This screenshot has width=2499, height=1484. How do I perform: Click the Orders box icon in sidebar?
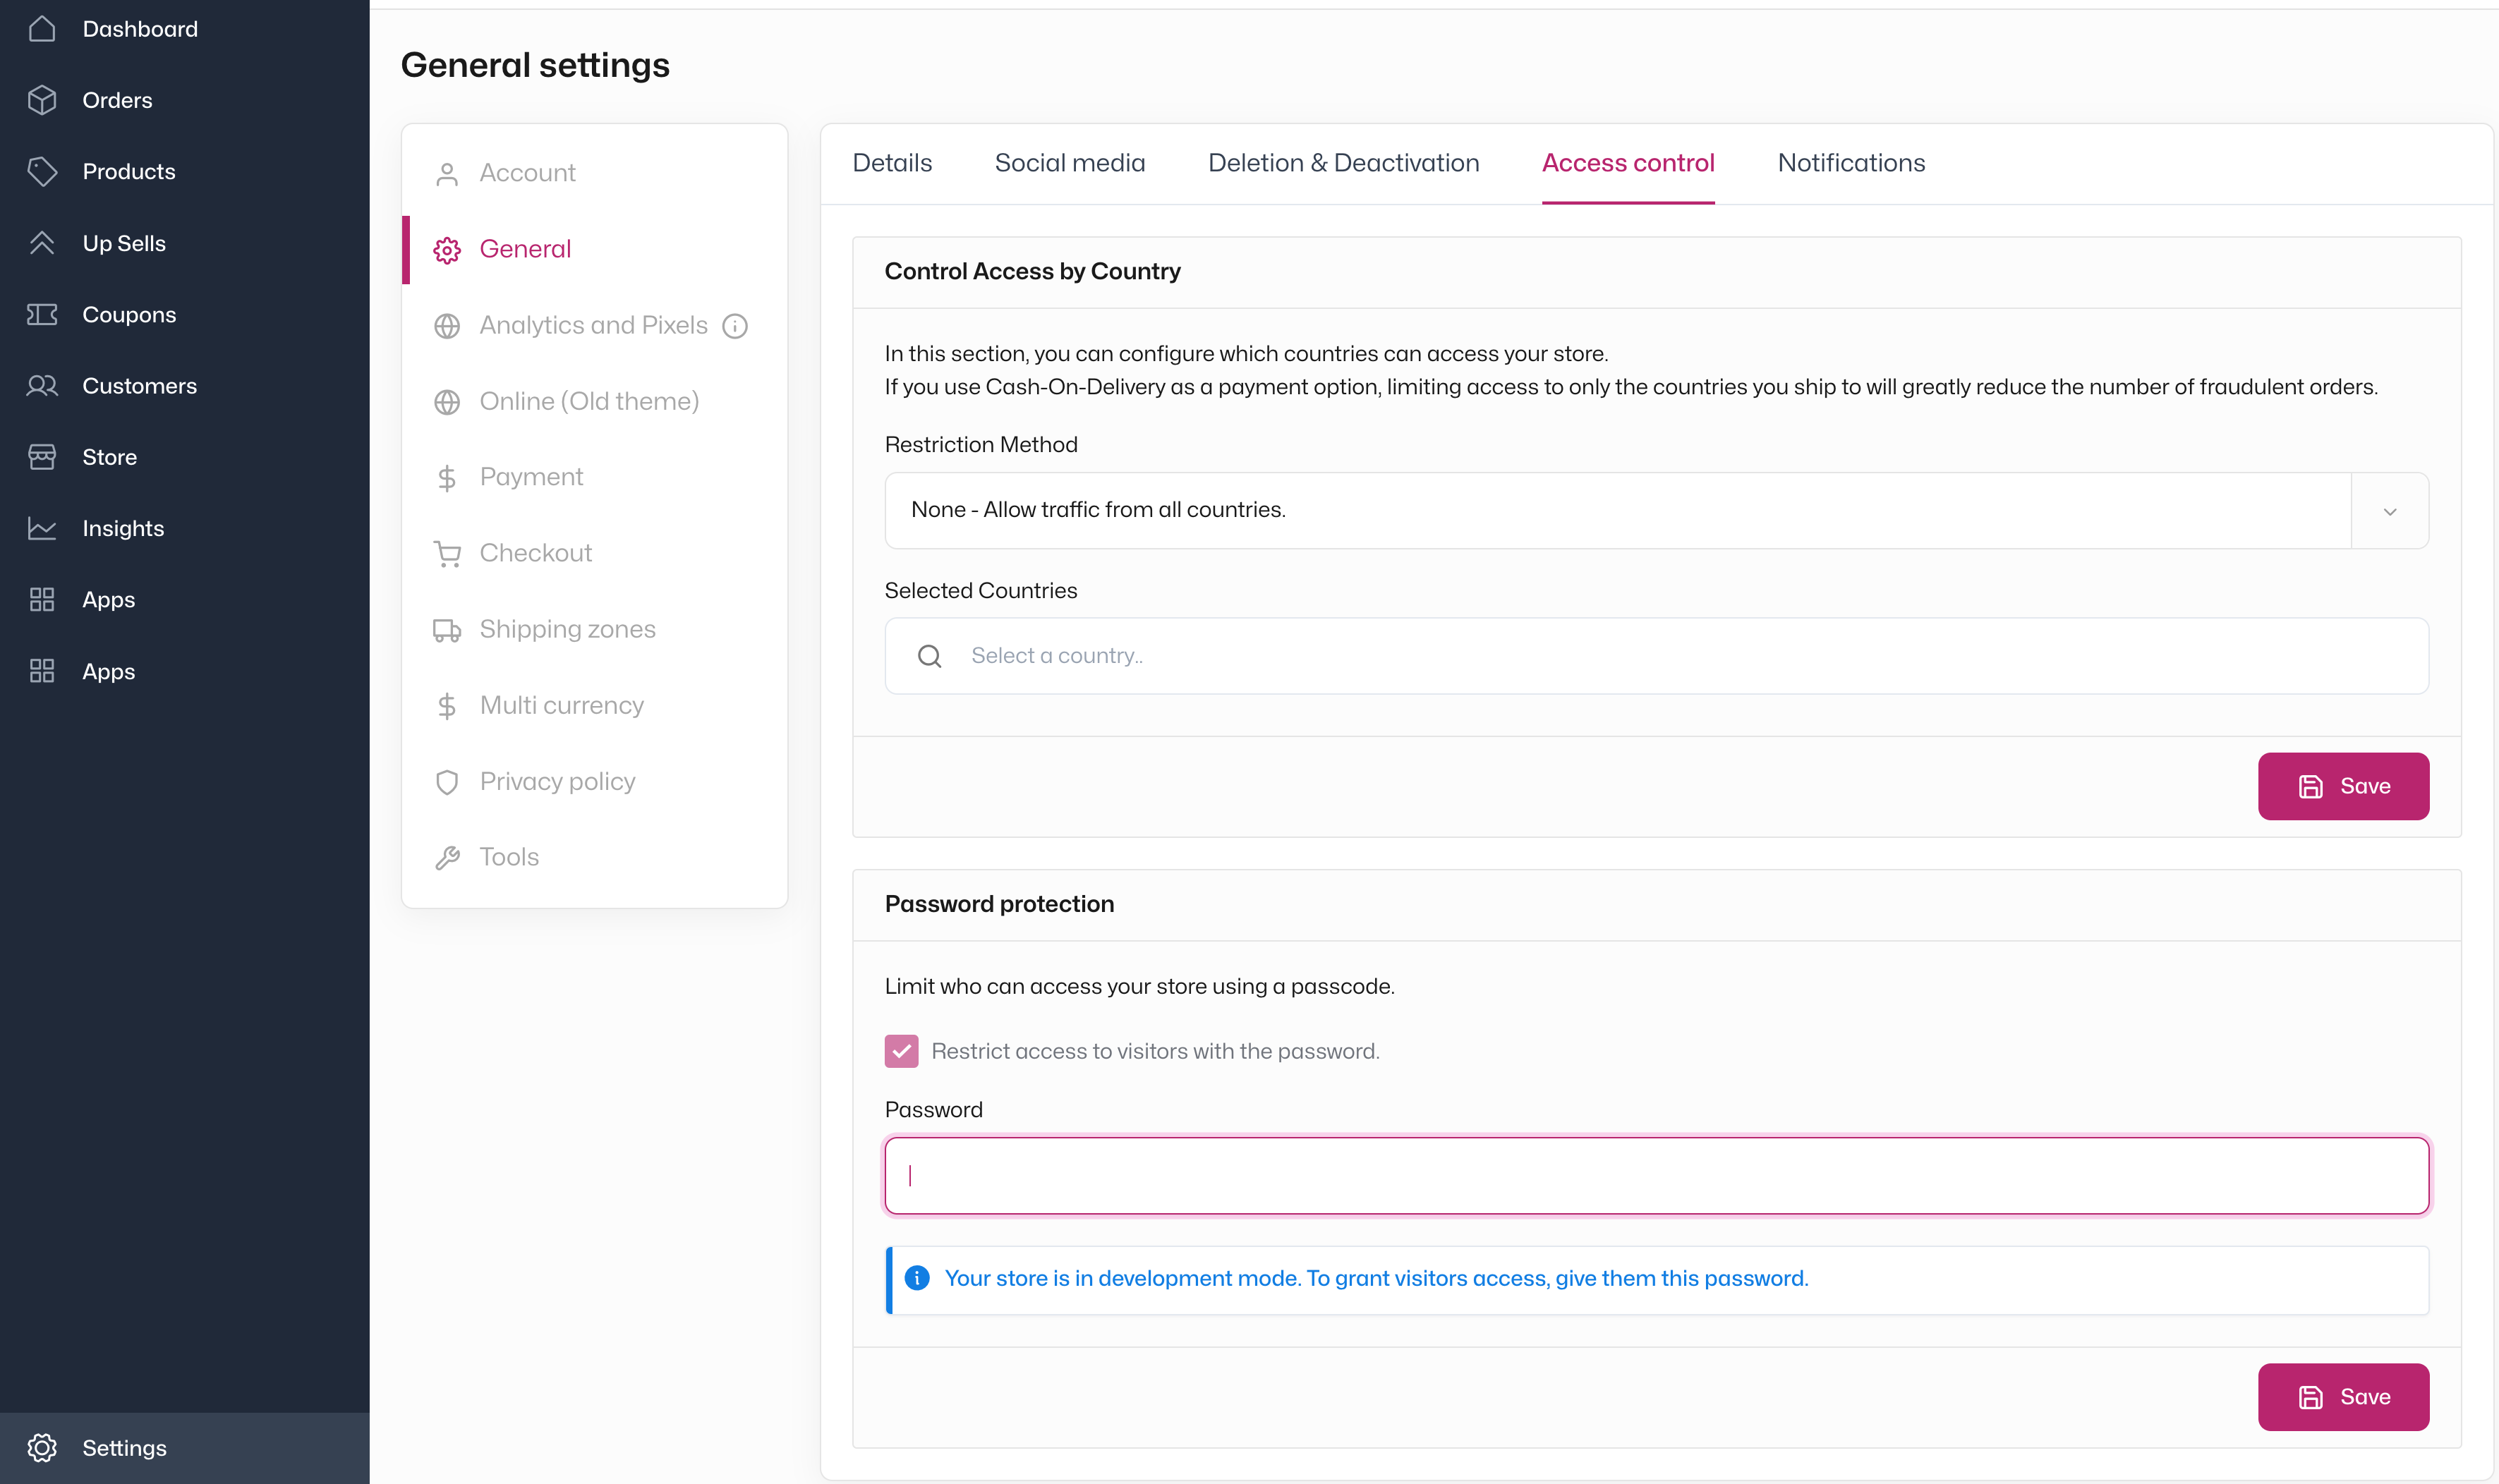click(42, 100)
